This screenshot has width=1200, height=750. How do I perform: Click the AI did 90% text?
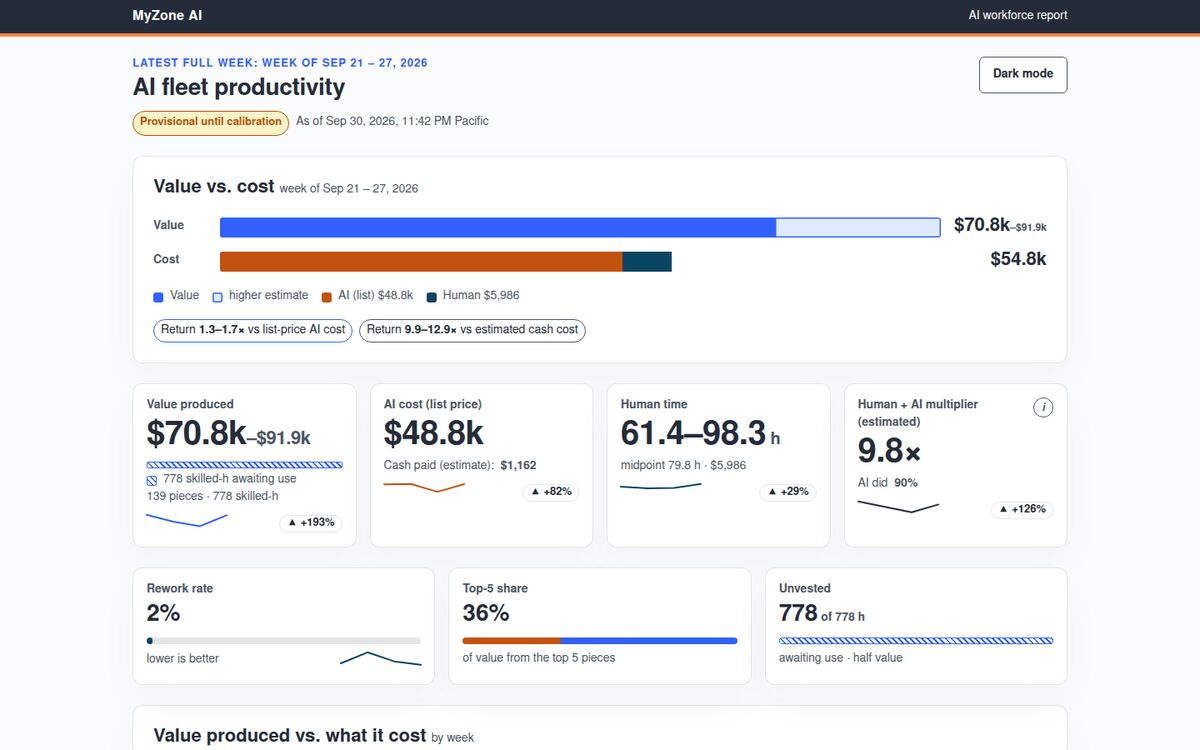pos(887,483)
